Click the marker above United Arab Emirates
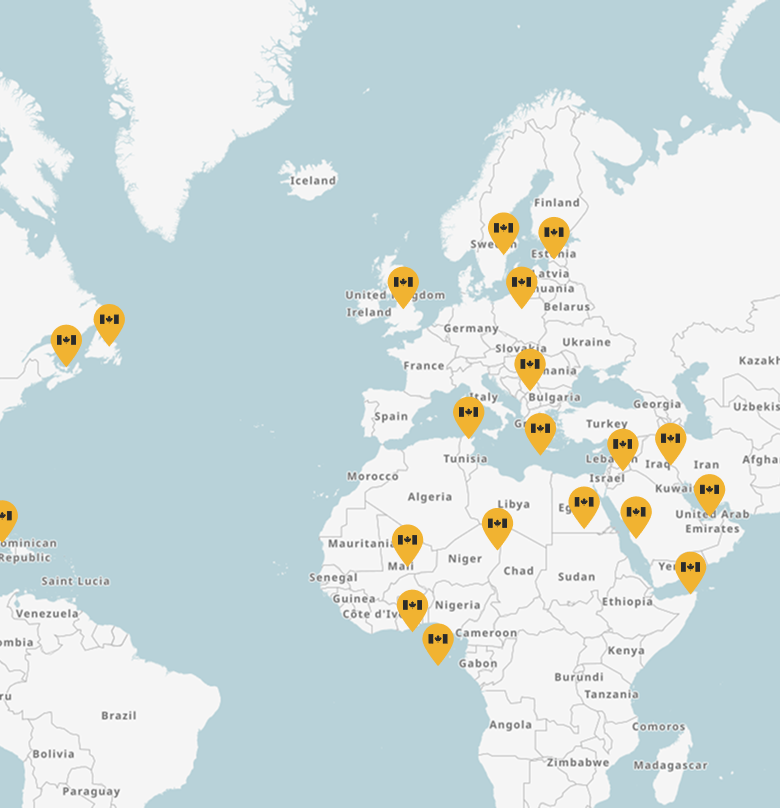 tap(709, 492)
